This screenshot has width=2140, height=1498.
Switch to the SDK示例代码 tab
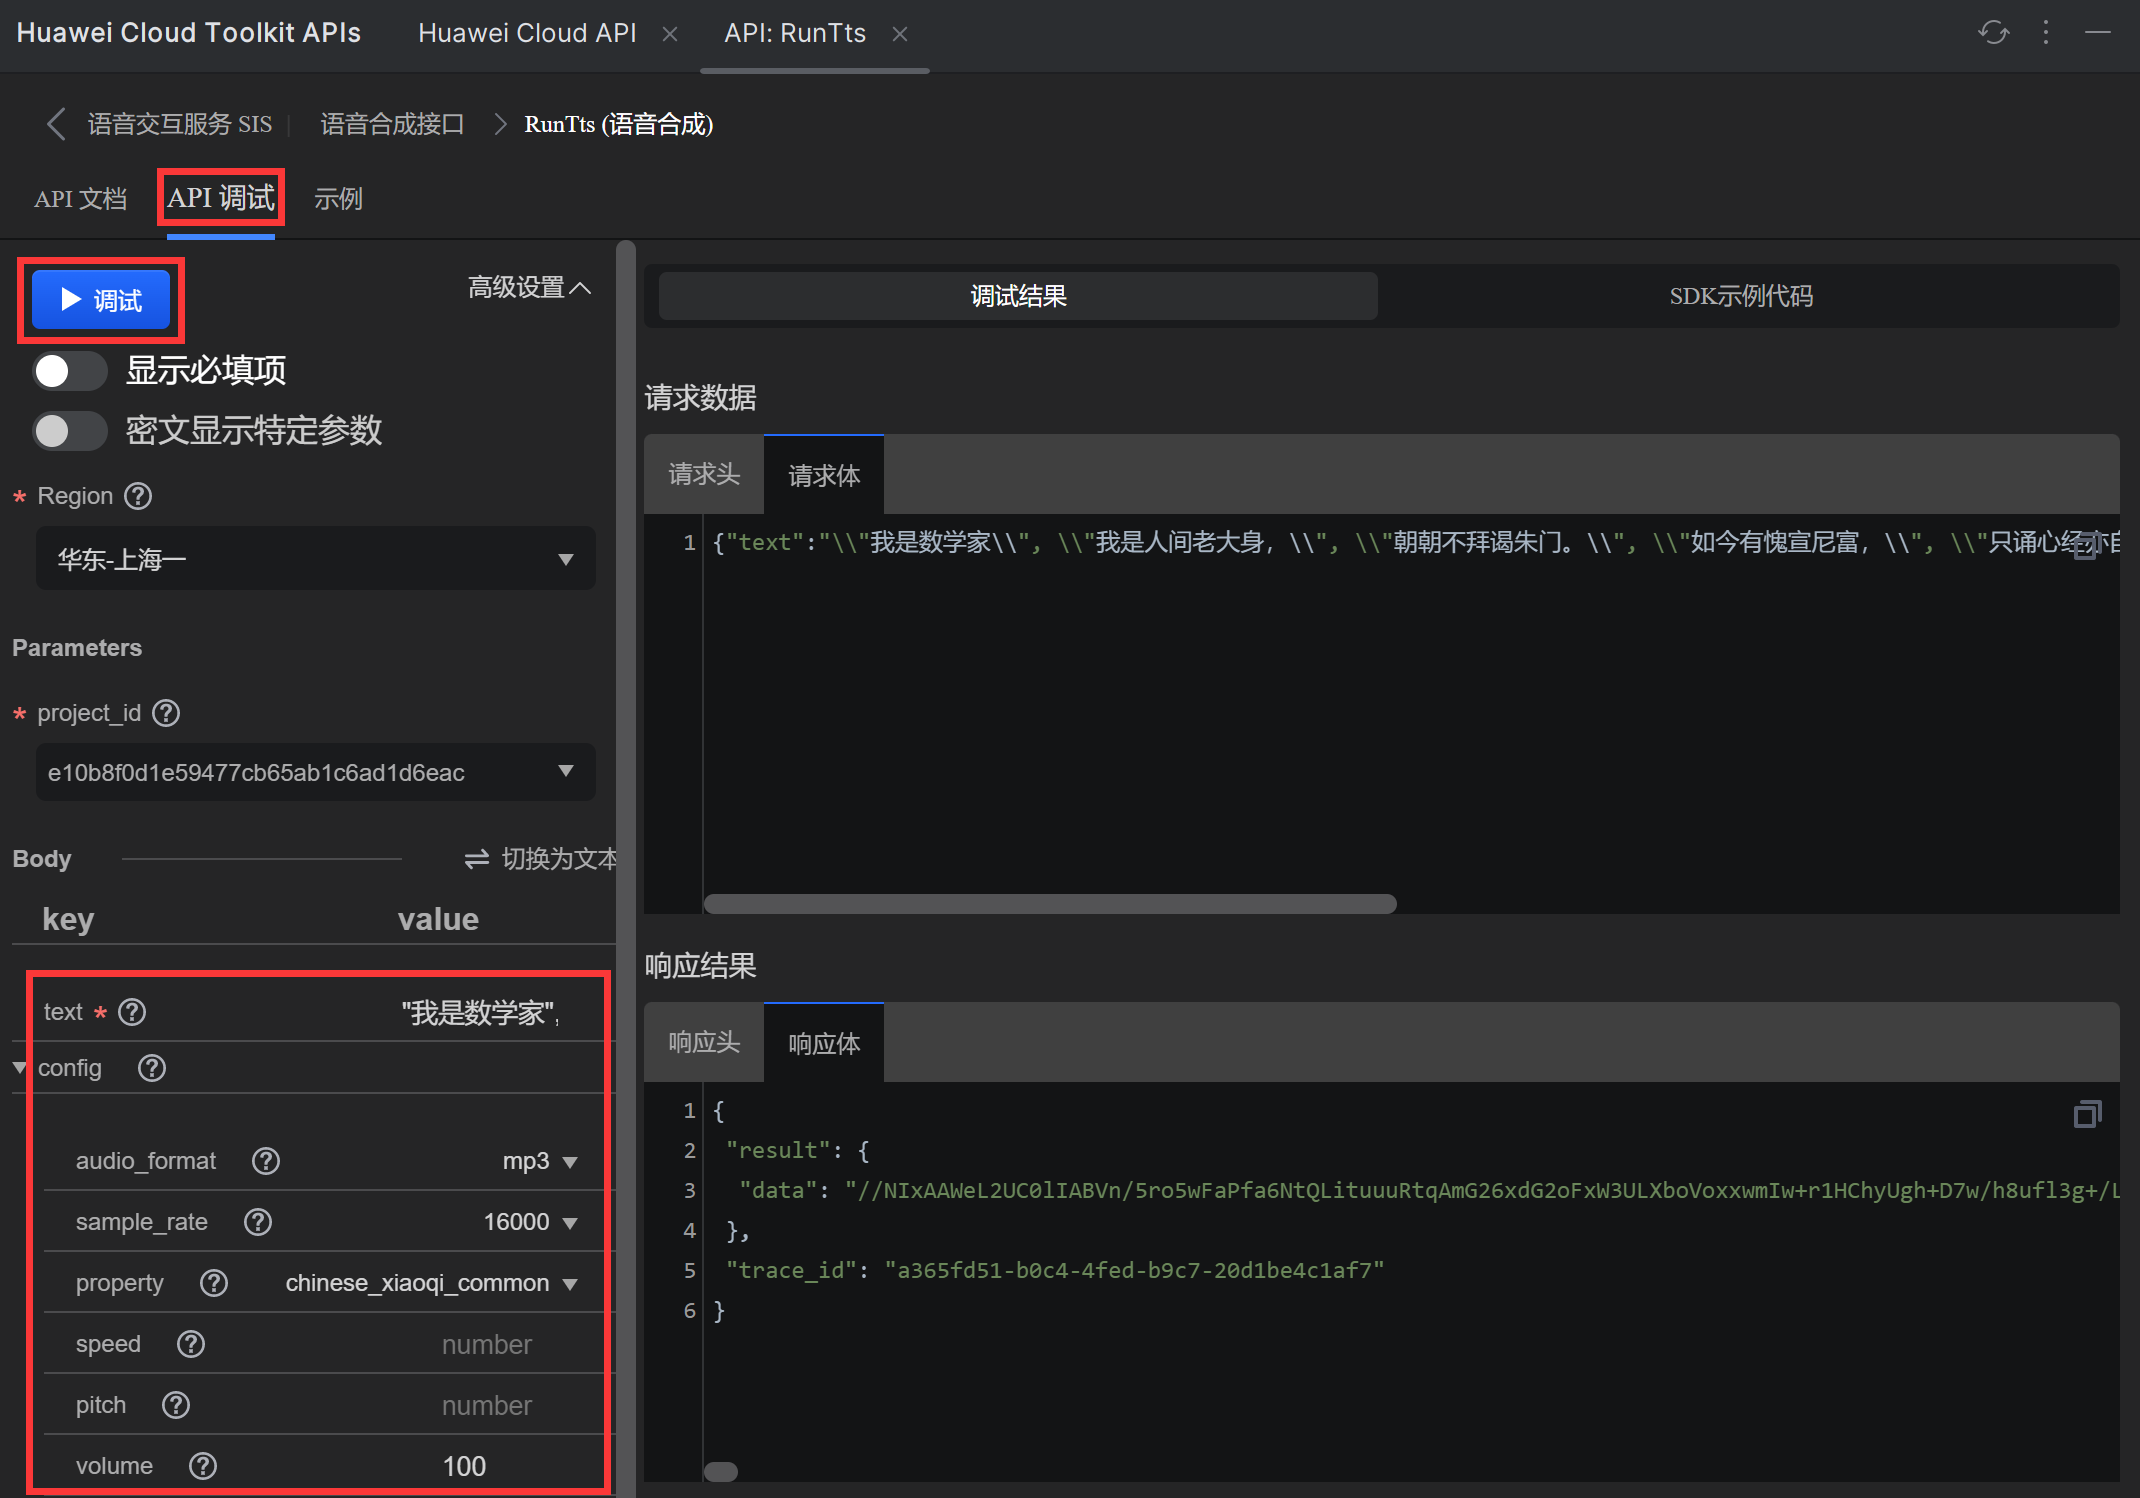coord(1740,296)
